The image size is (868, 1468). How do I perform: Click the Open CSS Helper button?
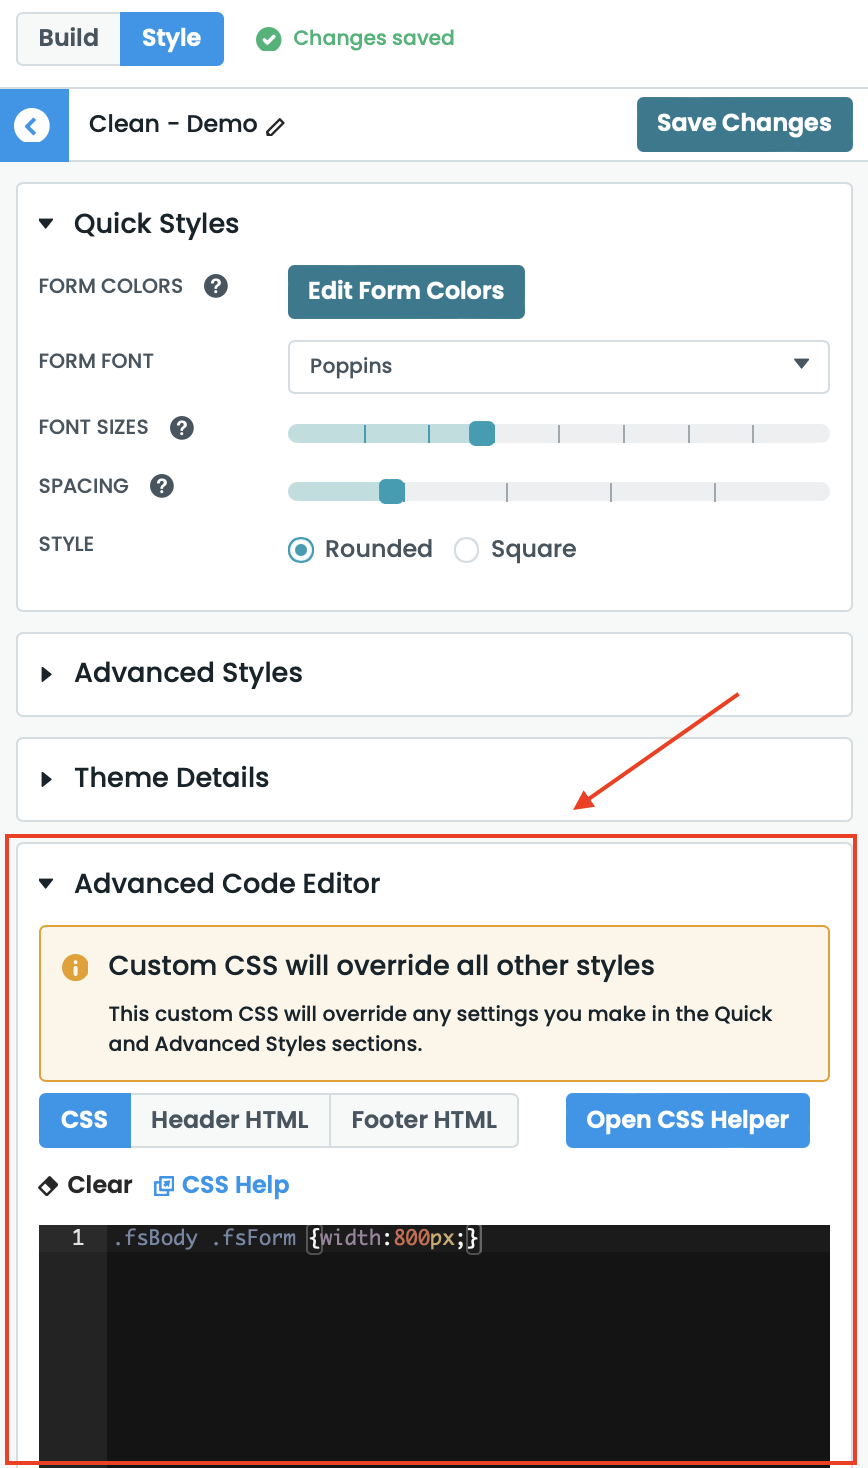tap(687, 1120)
